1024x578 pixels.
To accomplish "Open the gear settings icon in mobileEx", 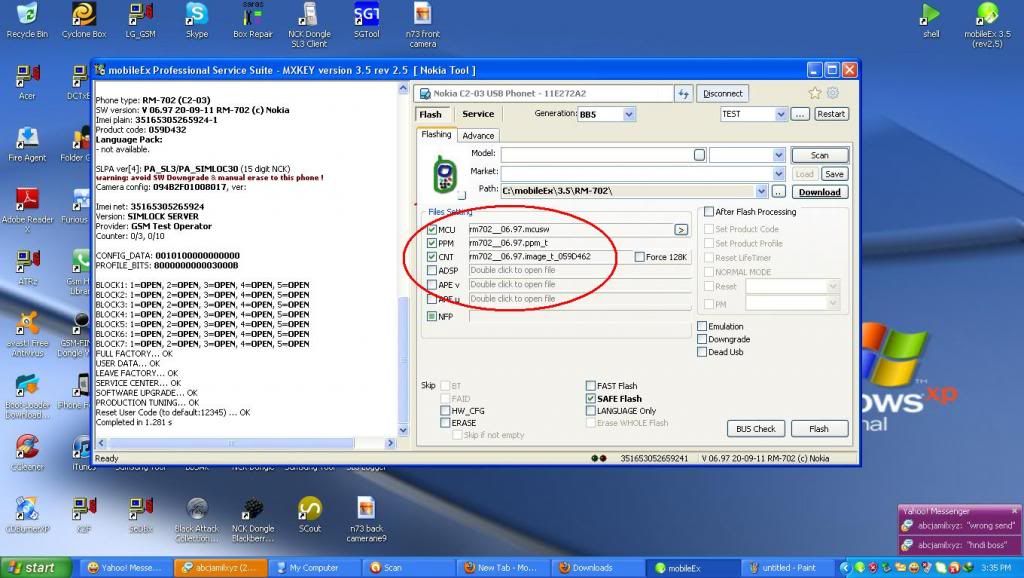I will 833,93.
